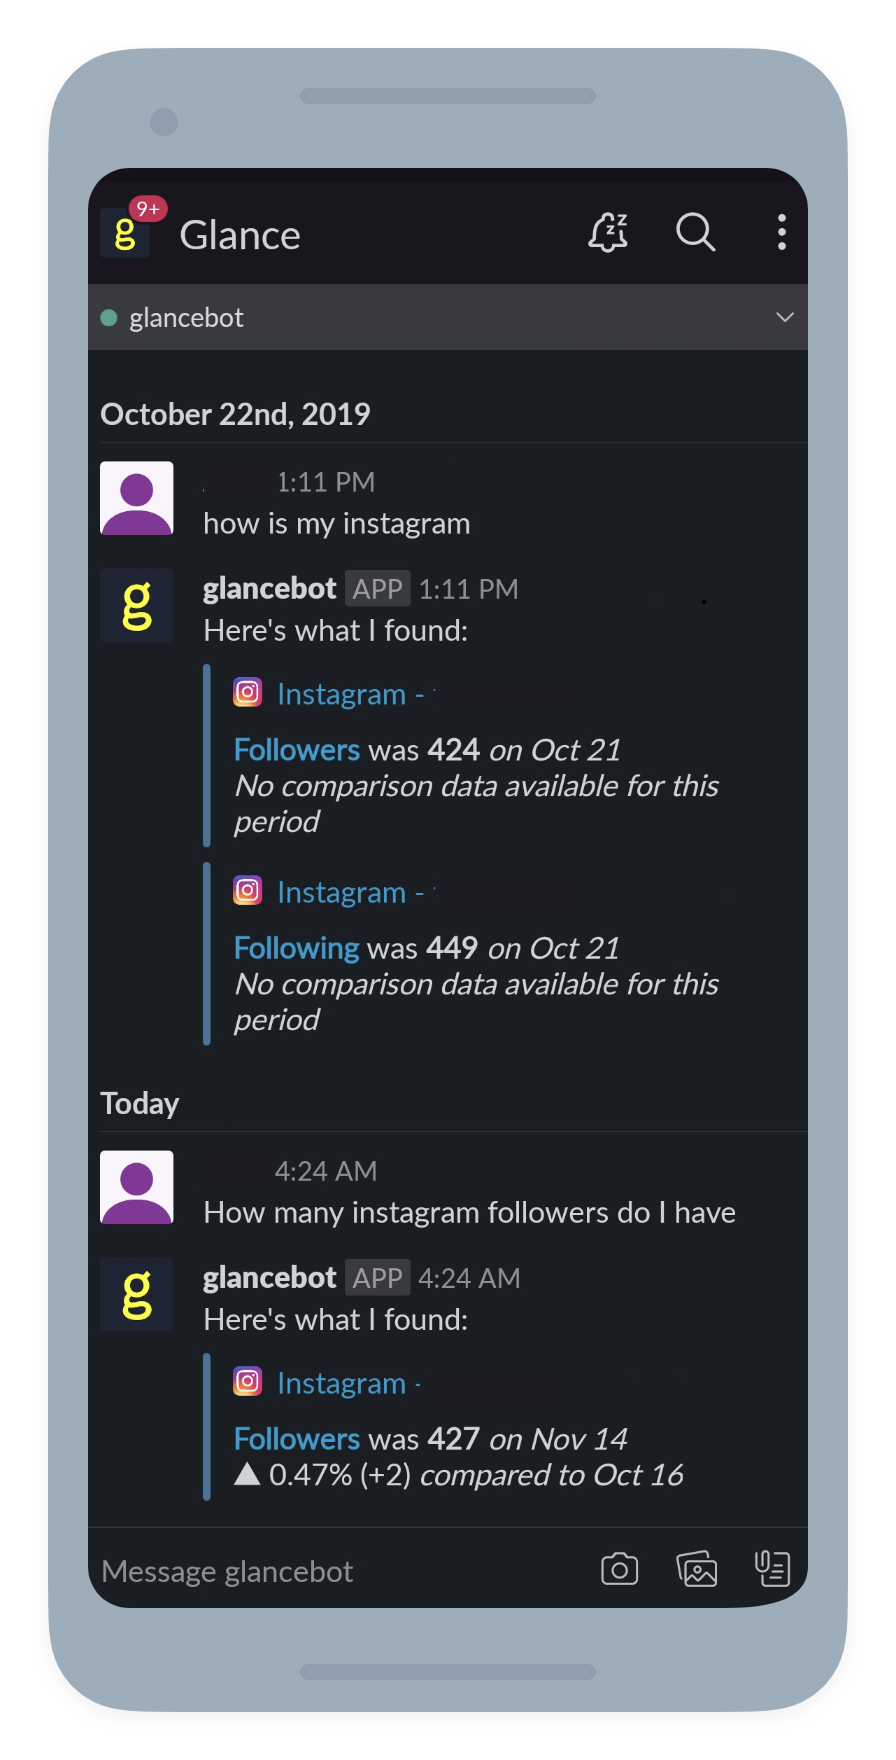
Task: Open the glancebot channel details dropdown
Action: coord(186,317)
